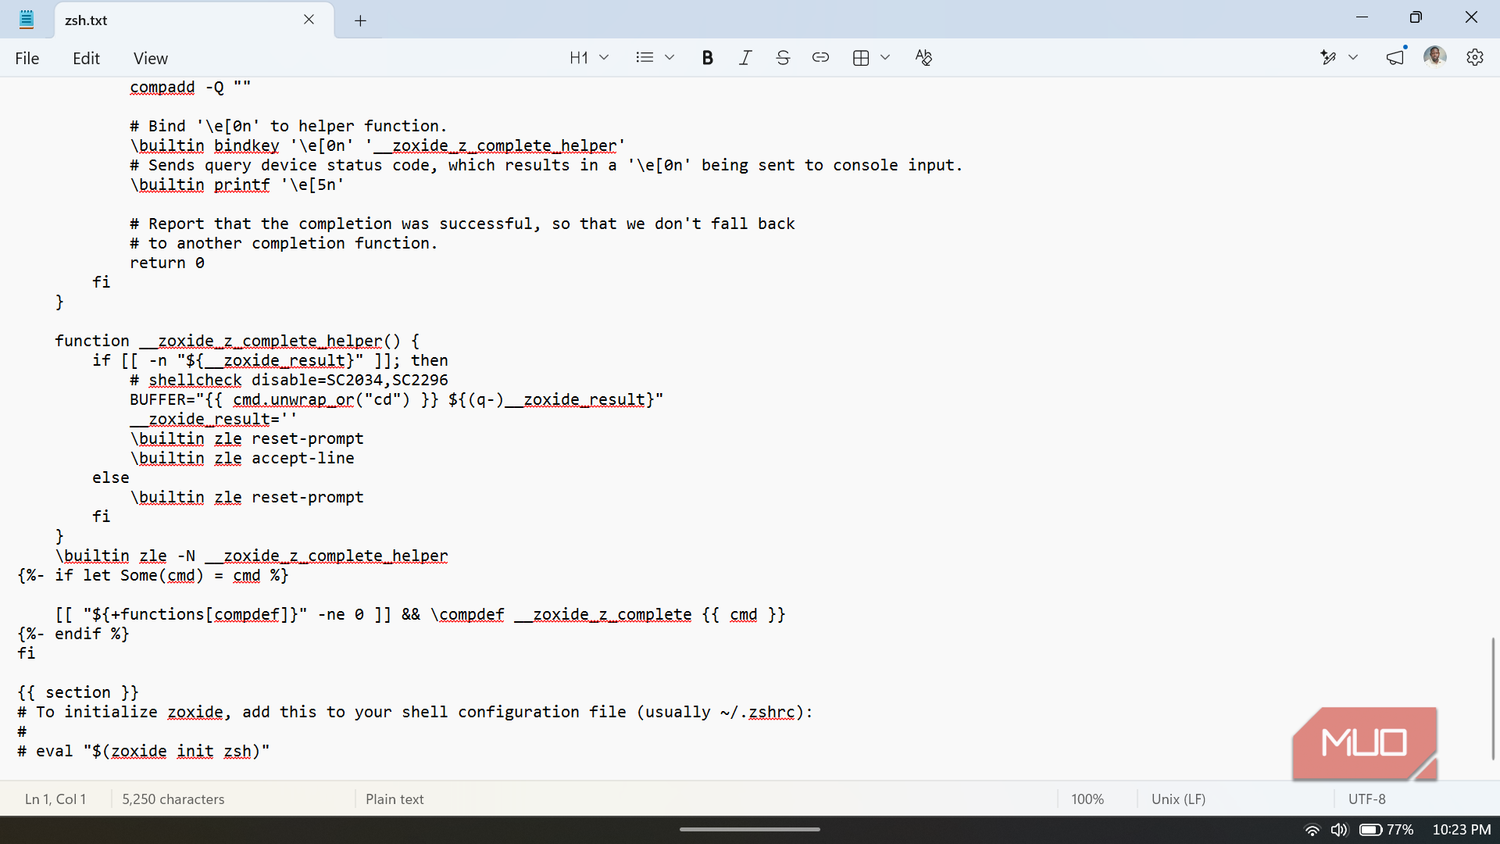Click the Notepad app icon in title bar
This screenshot has width=1500, height=844.
pyautogui.click(x=27, y=19)
